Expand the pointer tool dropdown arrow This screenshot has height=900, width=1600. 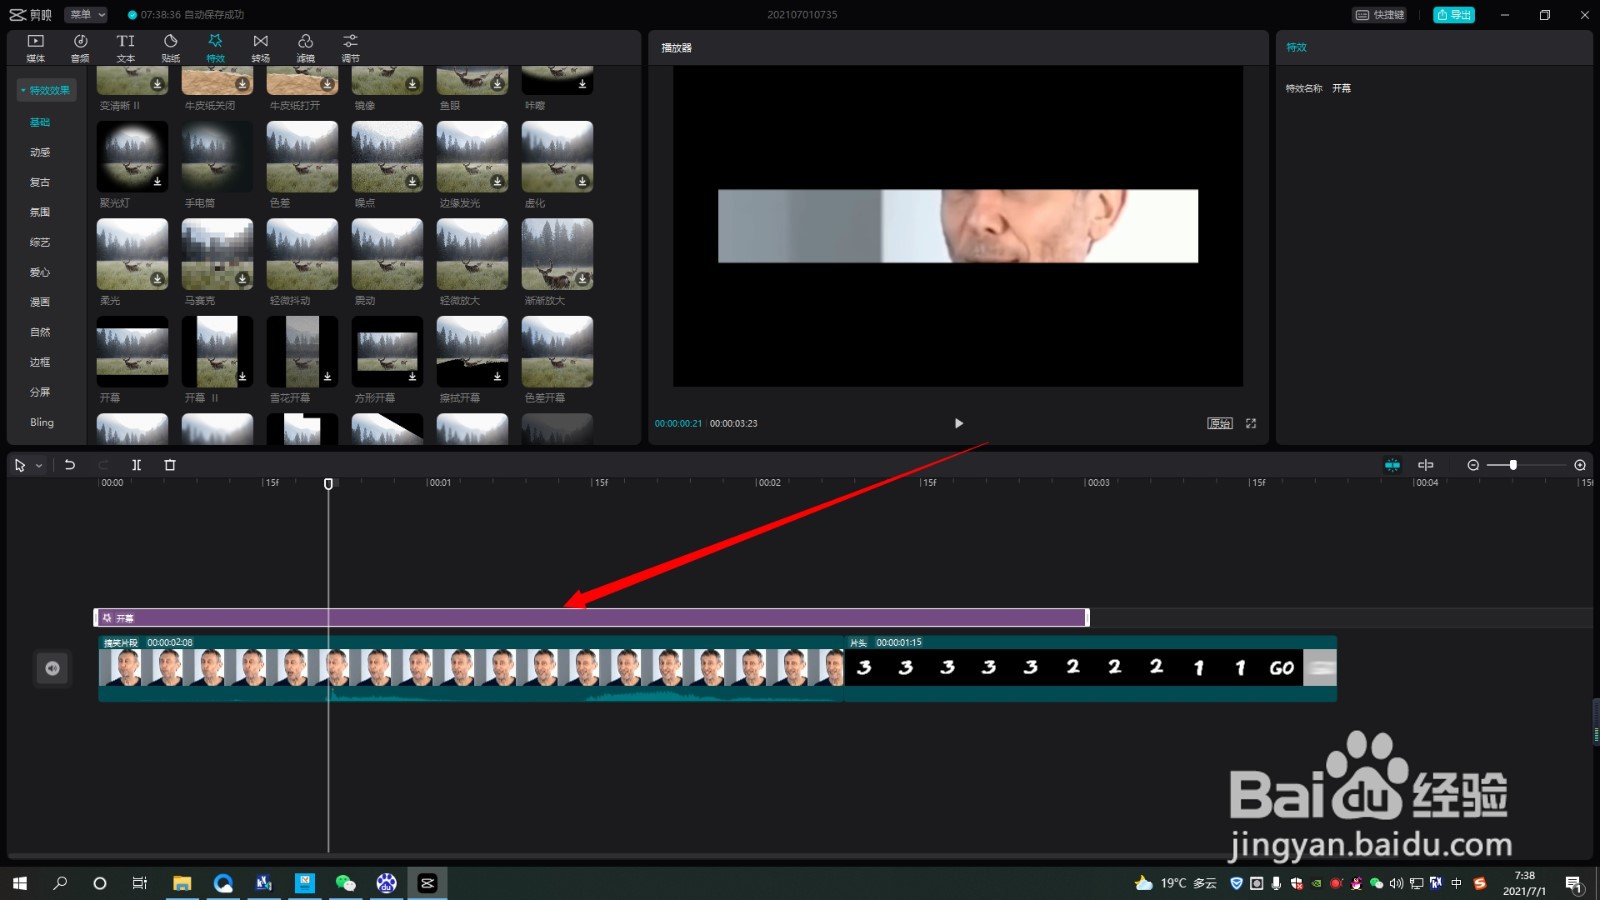39,465
